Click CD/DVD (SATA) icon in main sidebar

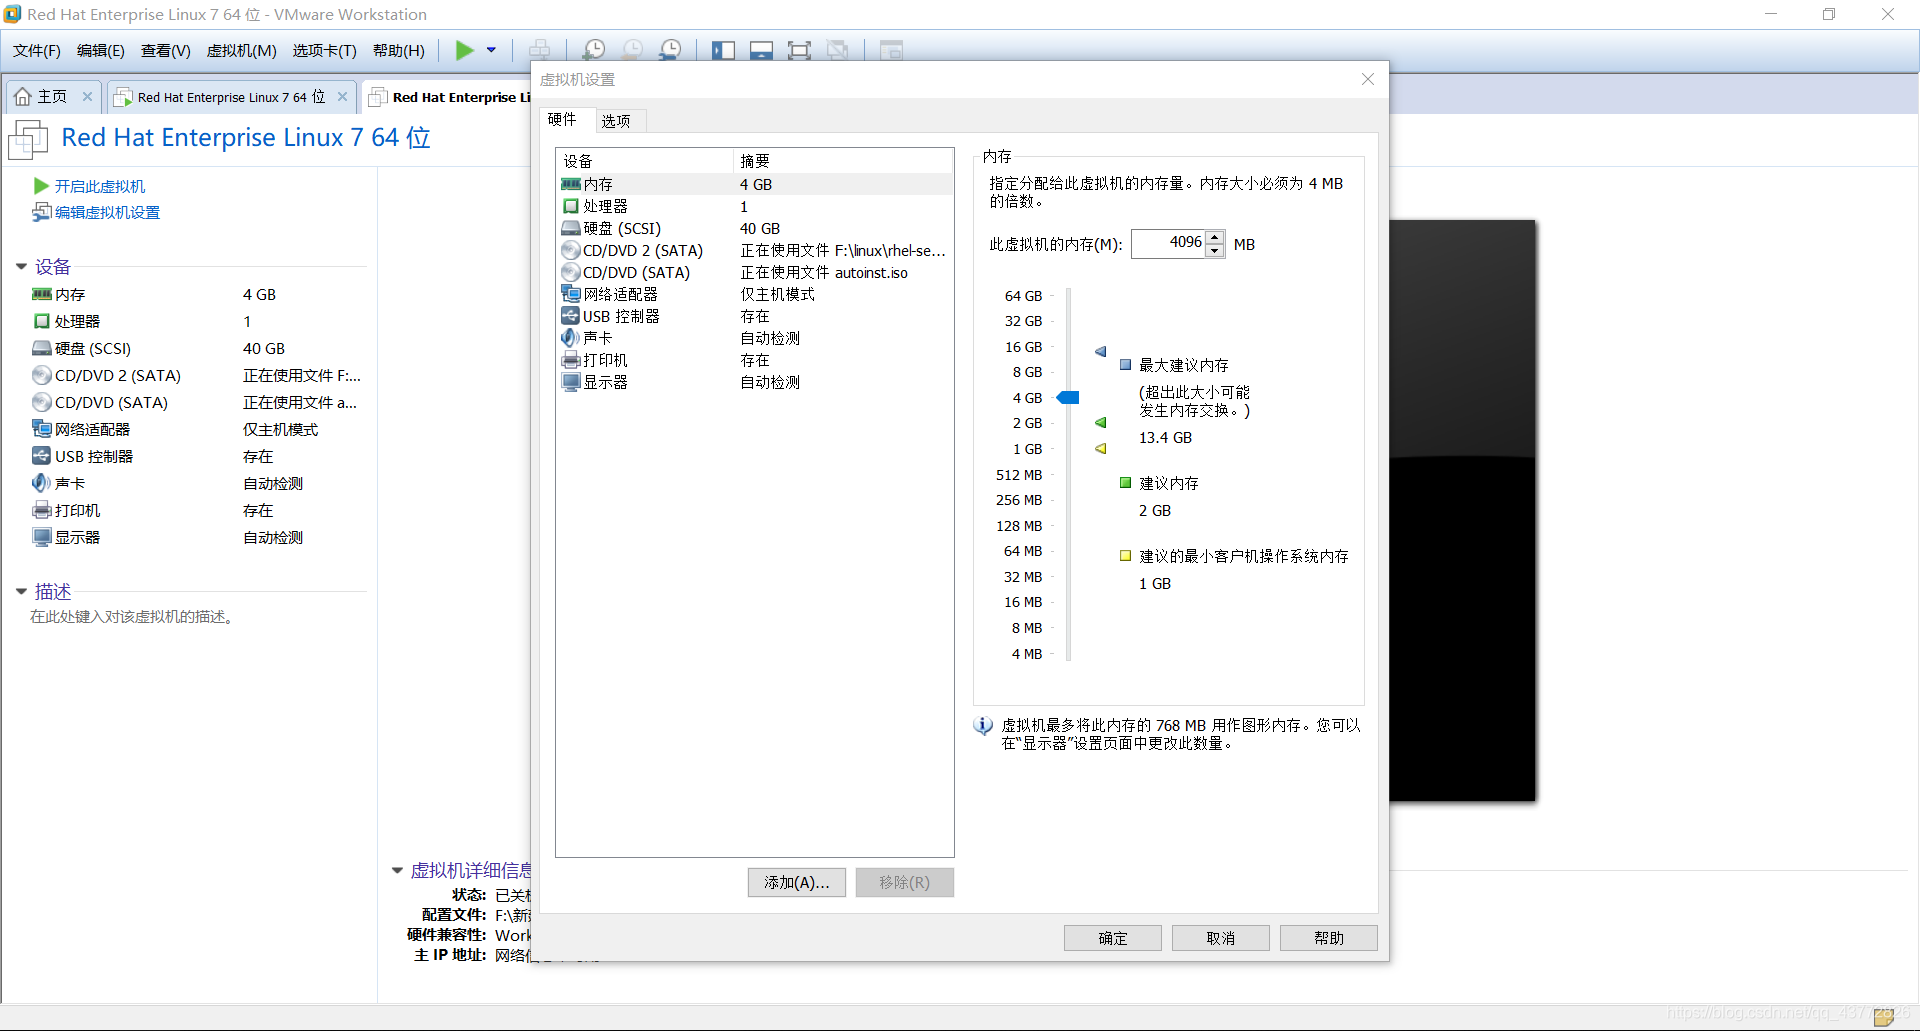point(42,402)
